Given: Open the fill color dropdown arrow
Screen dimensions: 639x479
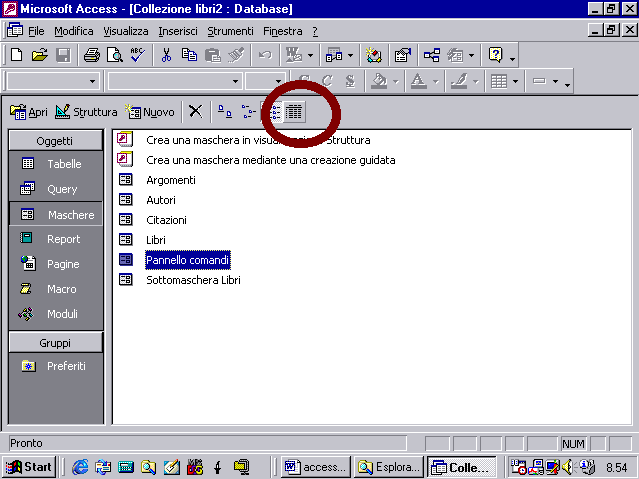Looking at the screenshot, I should pos(396,81).
